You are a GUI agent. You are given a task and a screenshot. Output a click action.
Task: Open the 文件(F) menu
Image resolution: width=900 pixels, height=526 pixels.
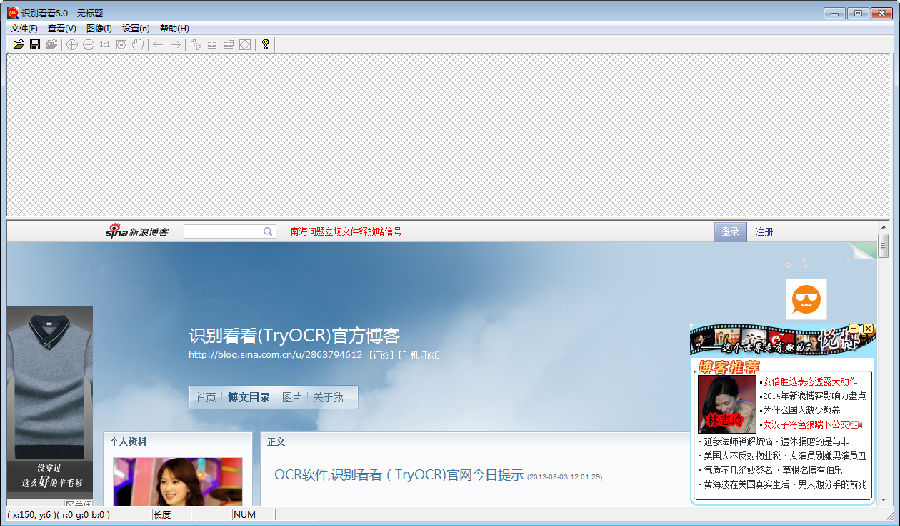point(24,28)
